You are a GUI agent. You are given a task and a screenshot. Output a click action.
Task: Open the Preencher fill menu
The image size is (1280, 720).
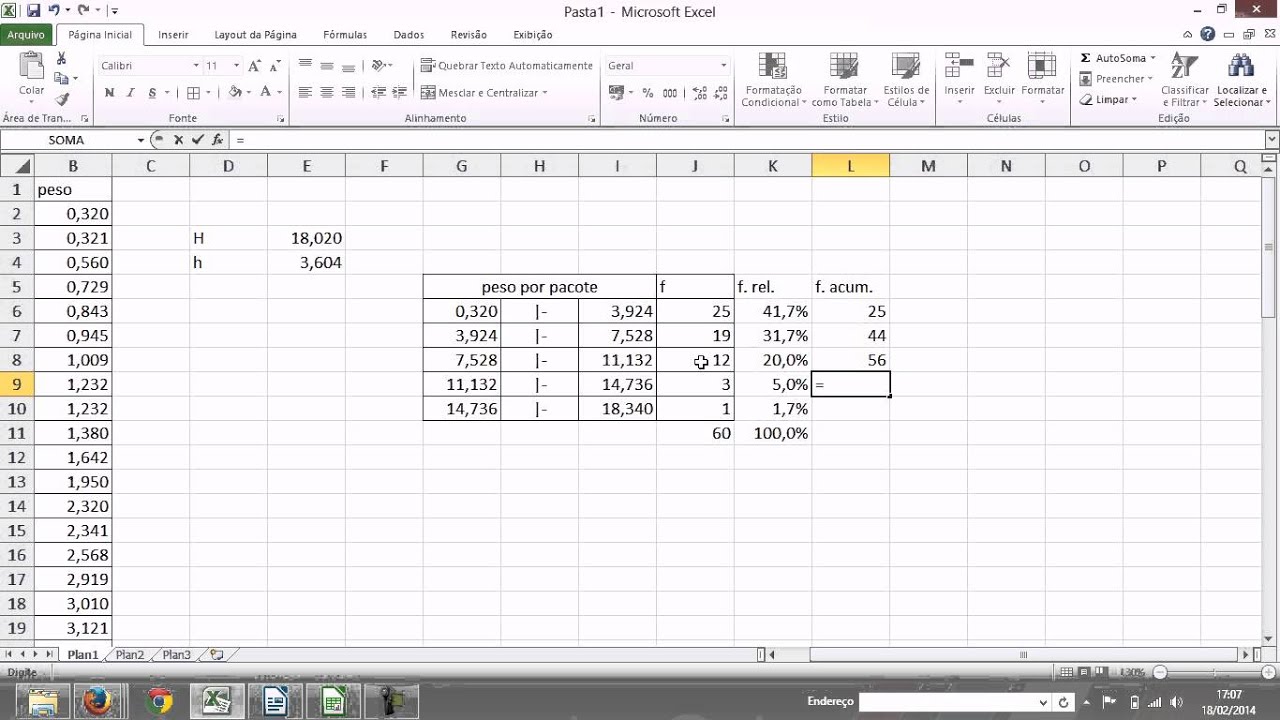click(x=1117, y=79)
